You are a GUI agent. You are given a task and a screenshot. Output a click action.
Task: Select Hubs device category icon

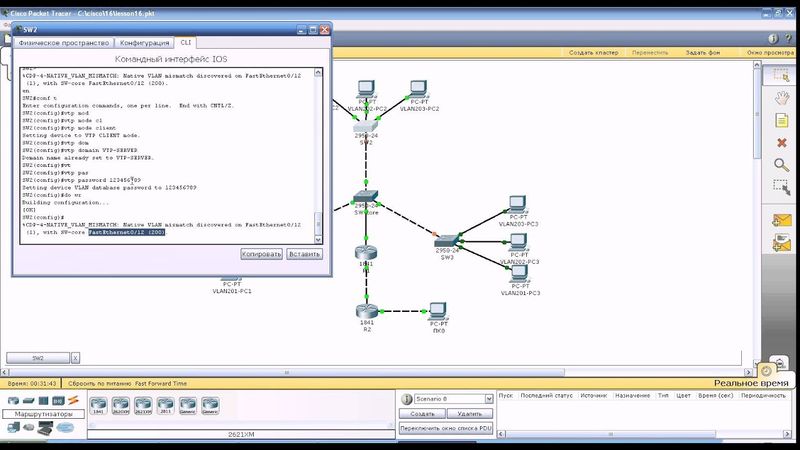tap(43, 401)
